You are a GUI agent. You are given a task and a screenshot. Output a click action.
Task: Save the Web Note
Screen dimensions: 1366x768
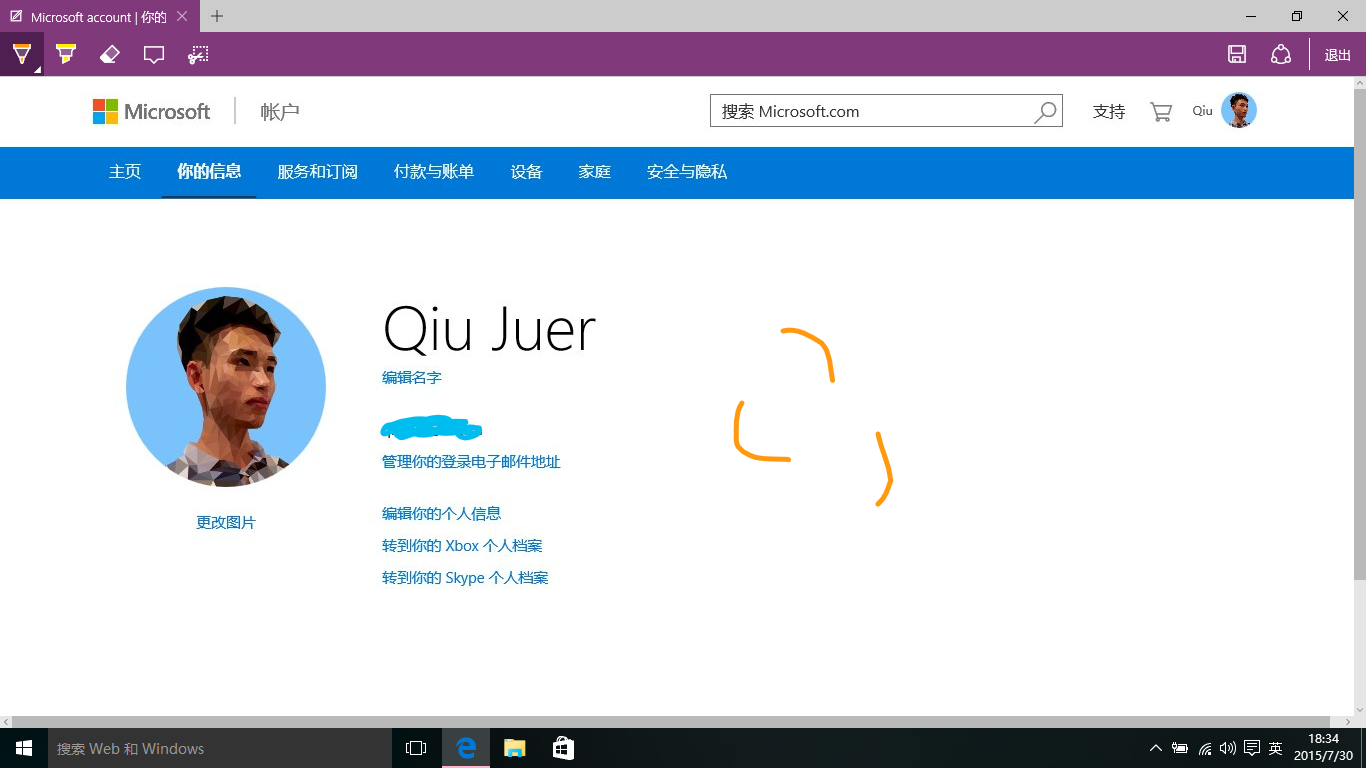coord(1236,54)
